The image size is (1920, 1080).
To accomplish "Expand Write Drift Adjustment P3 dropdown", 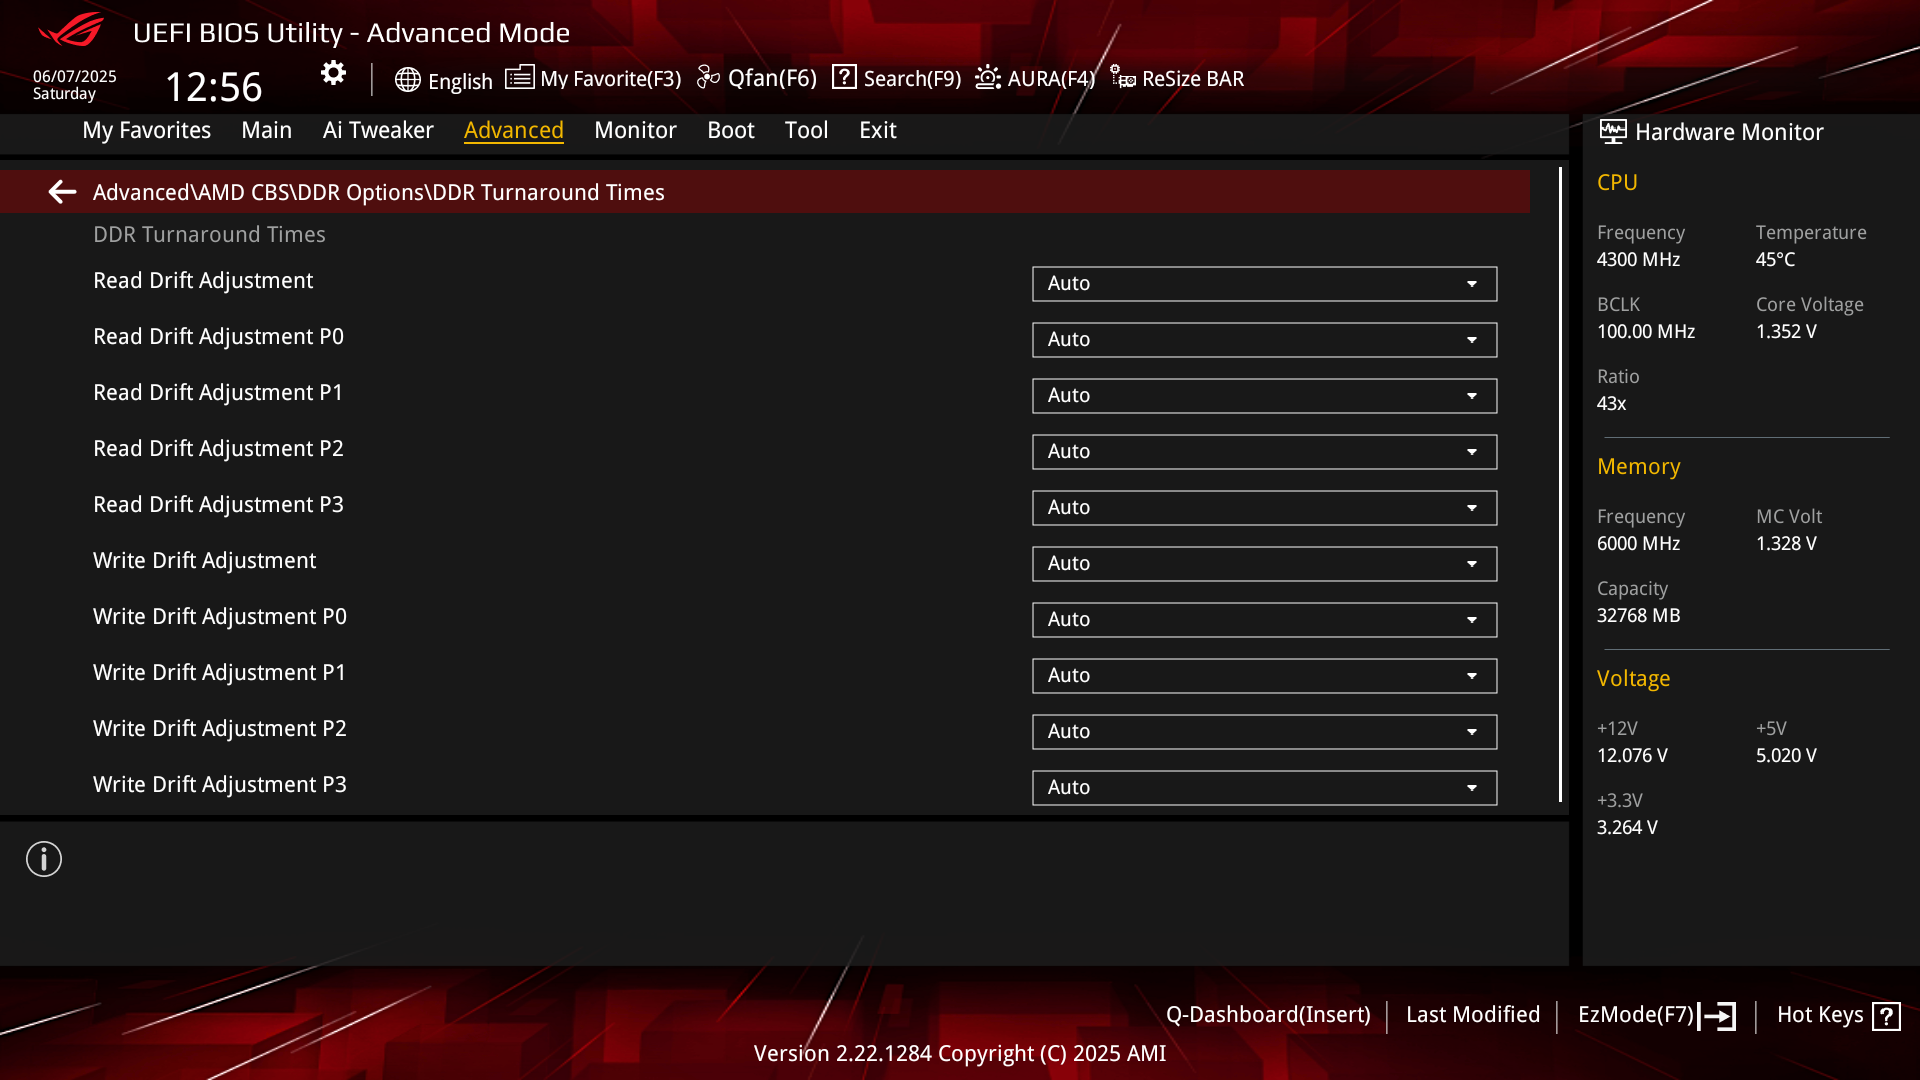I will 1264,788.
